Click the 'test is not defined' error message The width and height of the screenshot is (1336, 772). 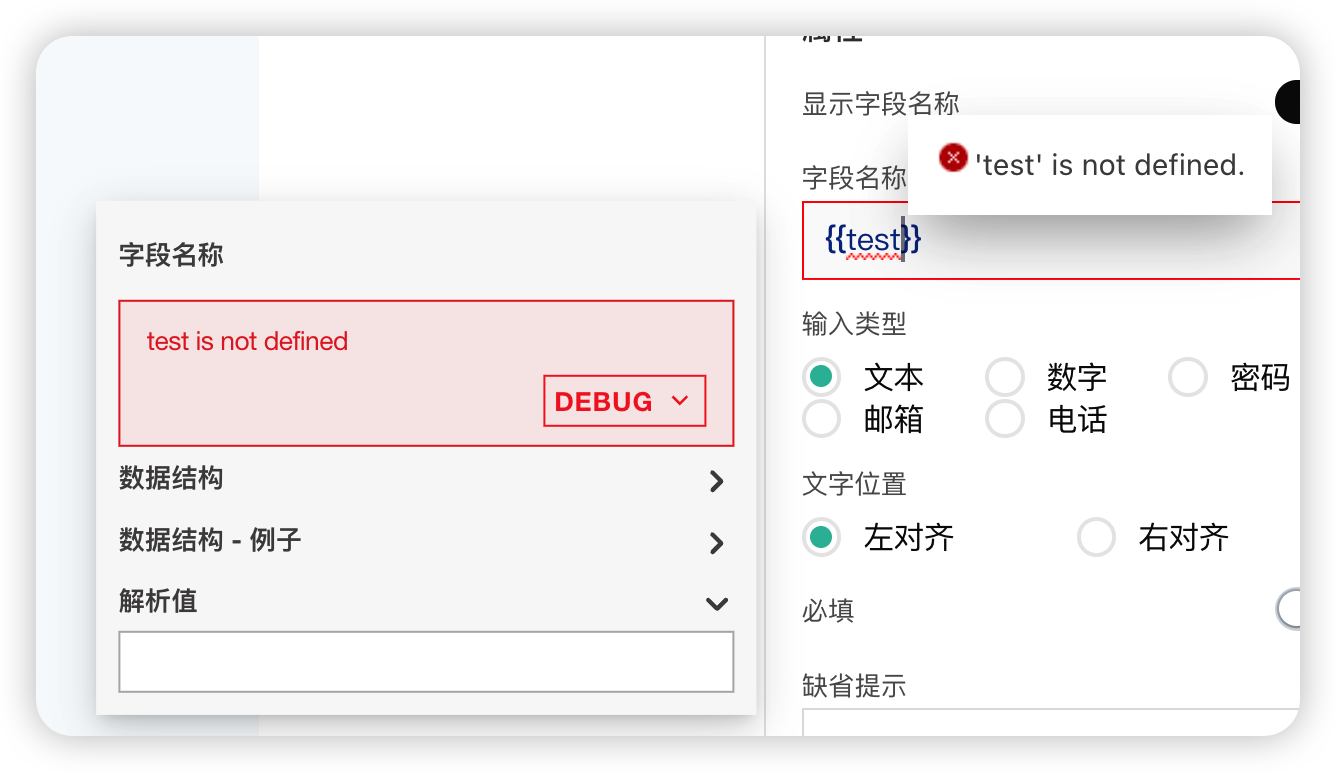(247, 341)
